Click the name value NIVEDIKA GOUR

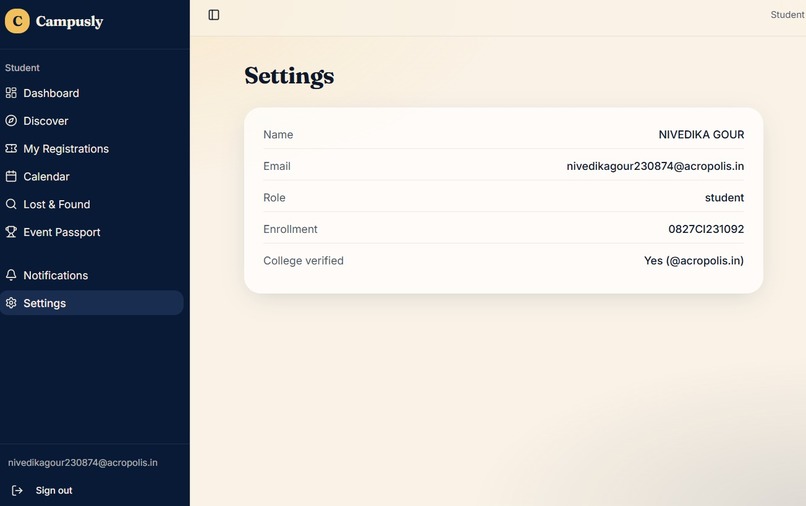point(701,134)
